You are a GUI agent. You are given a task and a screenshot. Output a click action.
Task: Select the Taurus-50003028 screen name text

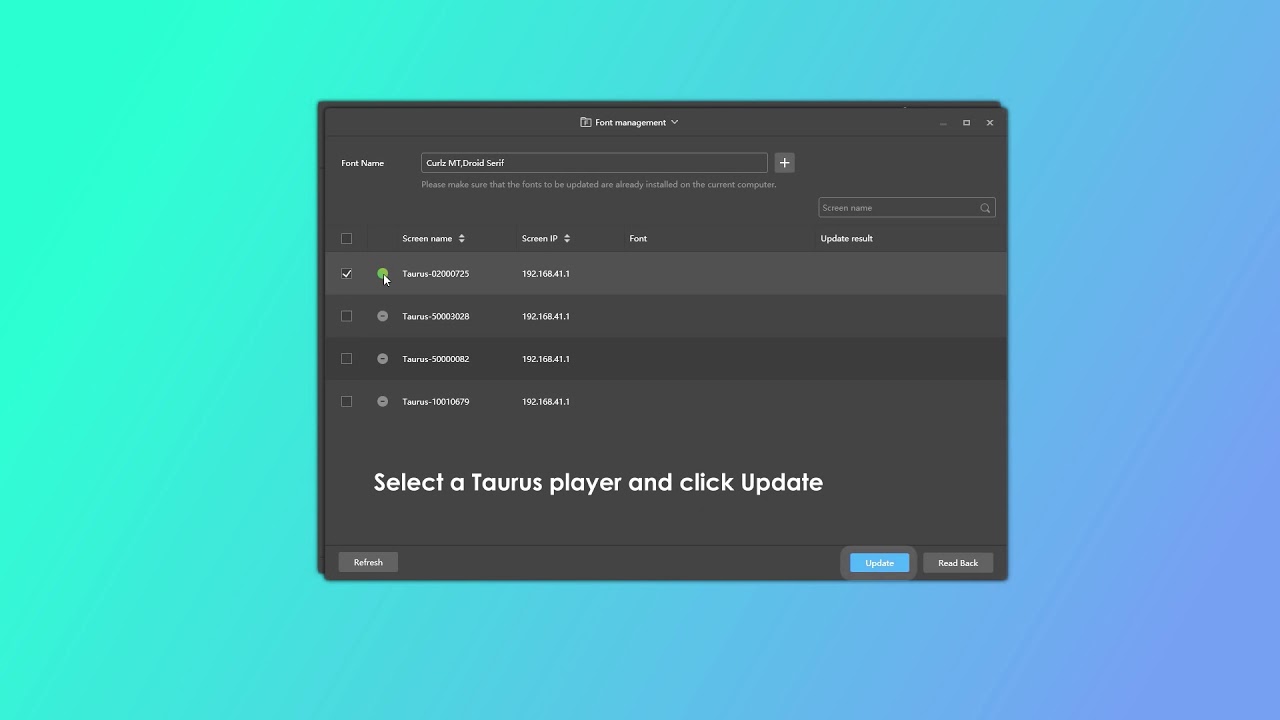pyautogui.click(x=436, y=316)
